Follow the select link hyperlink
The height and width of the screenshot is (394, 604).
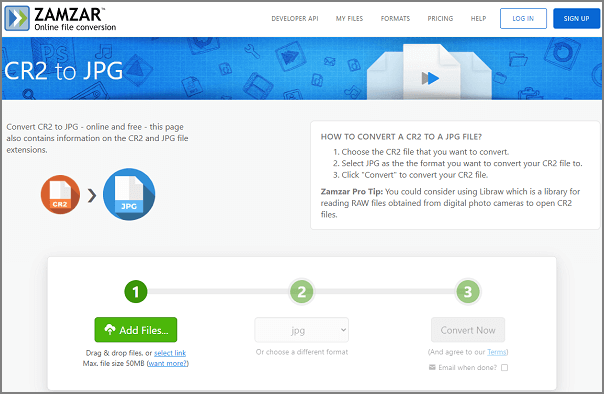[x=170, y=353]
